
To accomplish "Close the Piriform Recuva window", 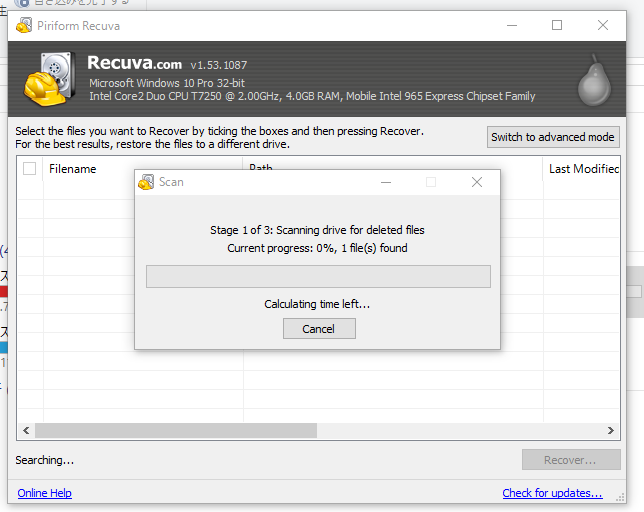I will tap(603, 25).
